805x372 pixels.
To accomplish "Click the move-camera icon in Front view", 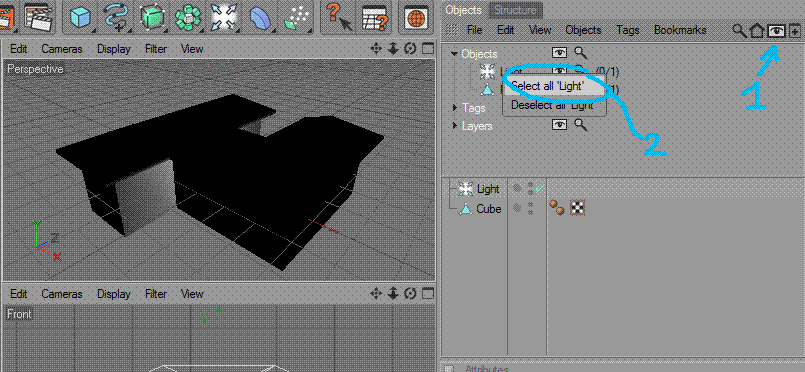I will click(376, 293).
